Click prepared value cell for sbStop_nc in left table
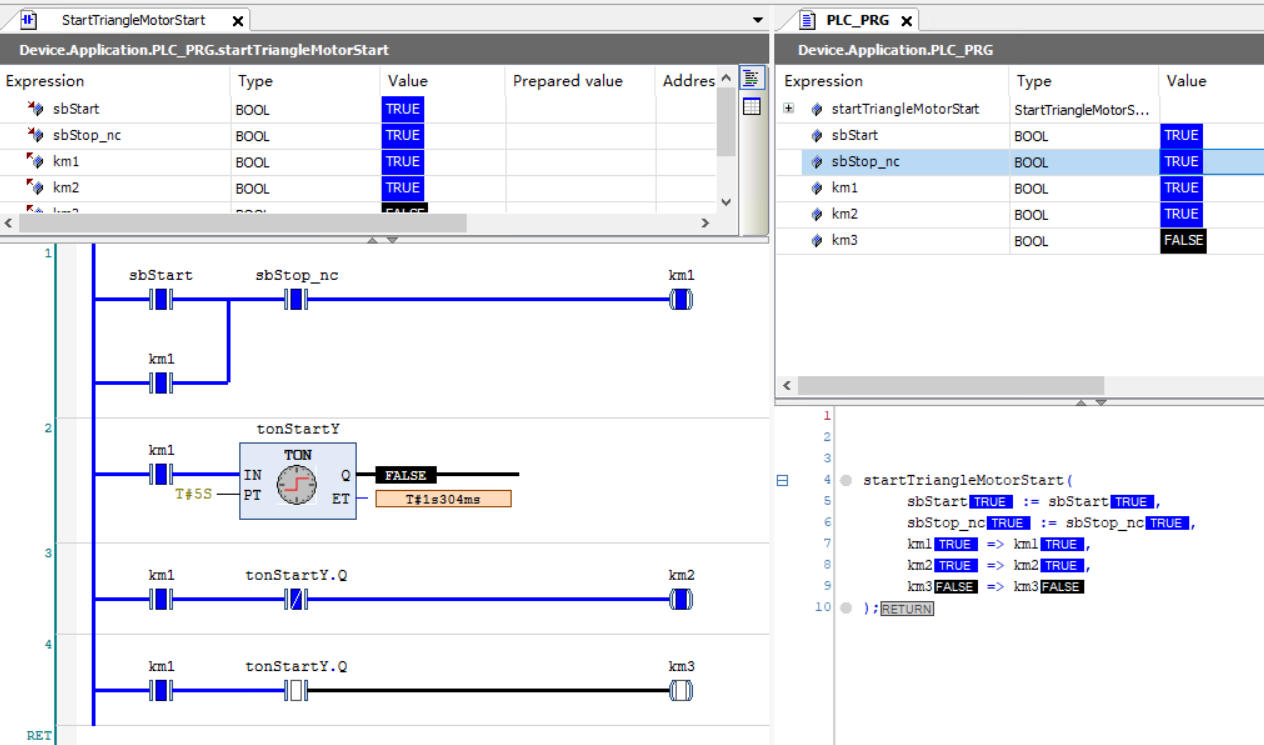1264x745 pixels. tap(580, 135)
